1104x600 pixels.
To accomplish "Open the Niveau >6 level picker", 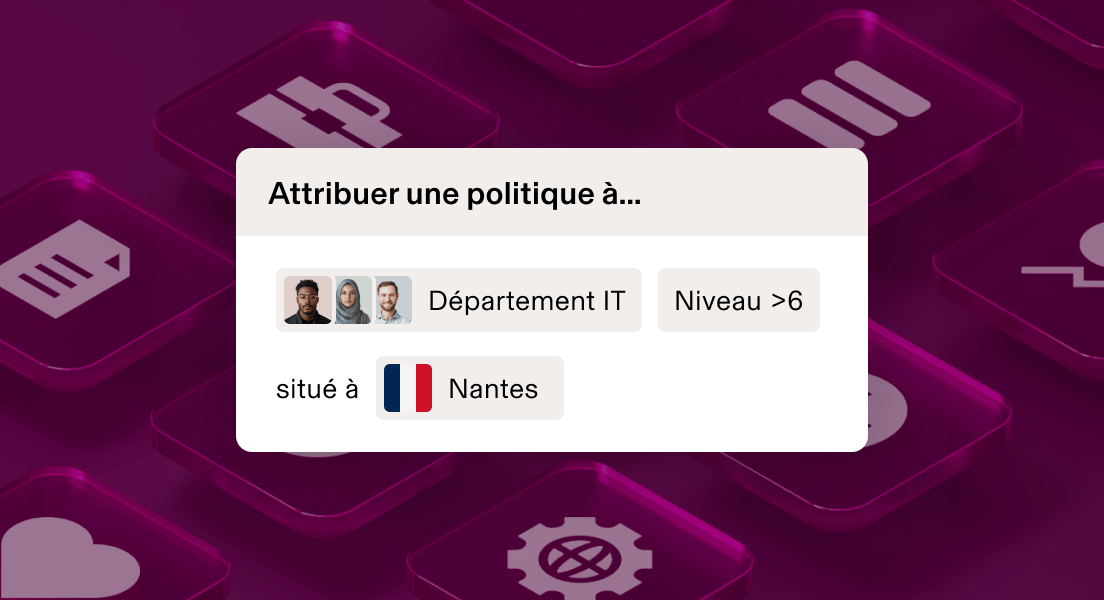I will tap(739, 300).
